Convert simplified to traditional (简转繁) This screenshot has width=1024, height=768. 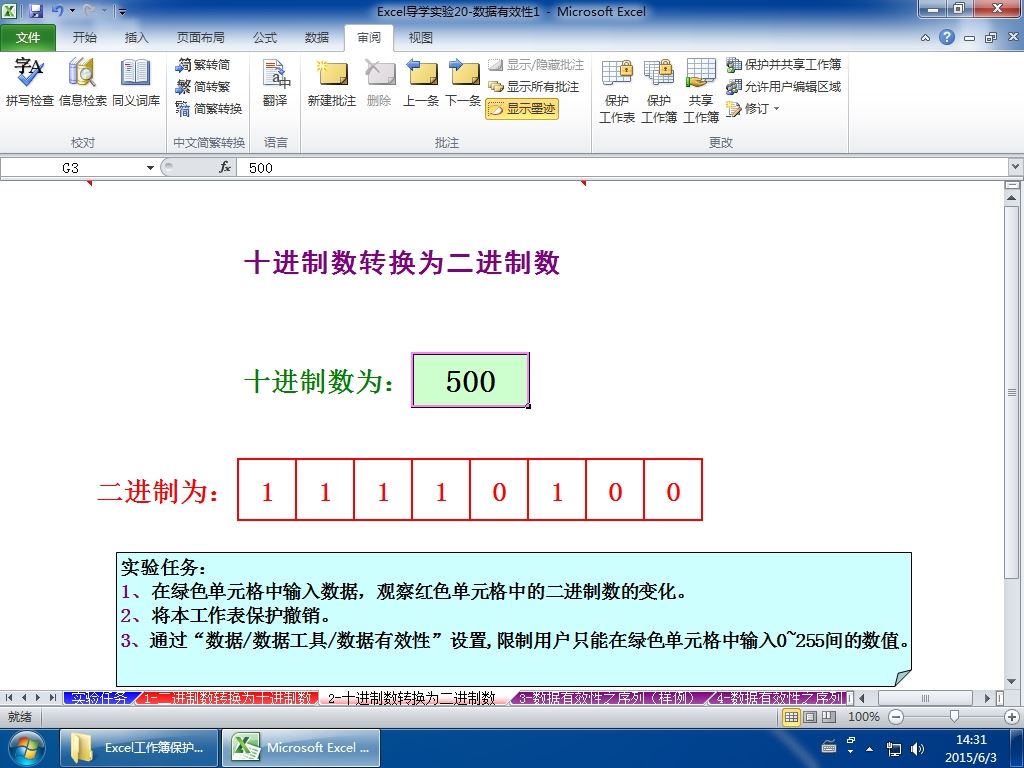click(x=203, y=86)
